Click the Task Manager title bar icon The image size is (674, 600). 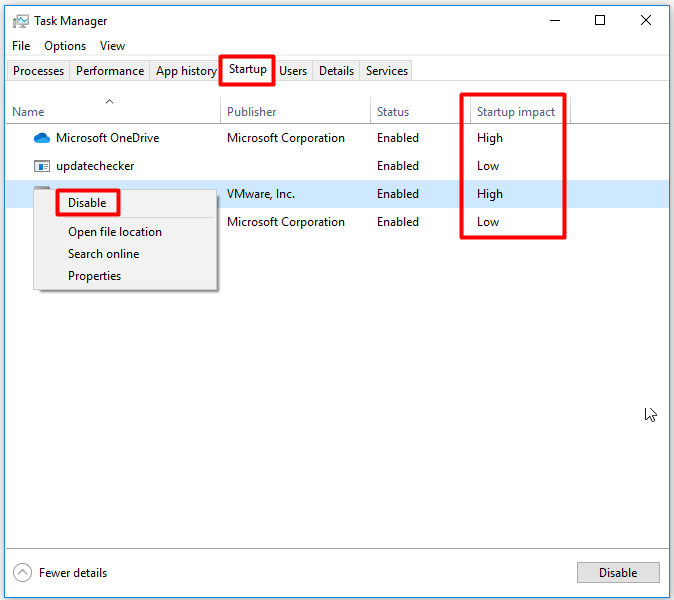[20, 21]
